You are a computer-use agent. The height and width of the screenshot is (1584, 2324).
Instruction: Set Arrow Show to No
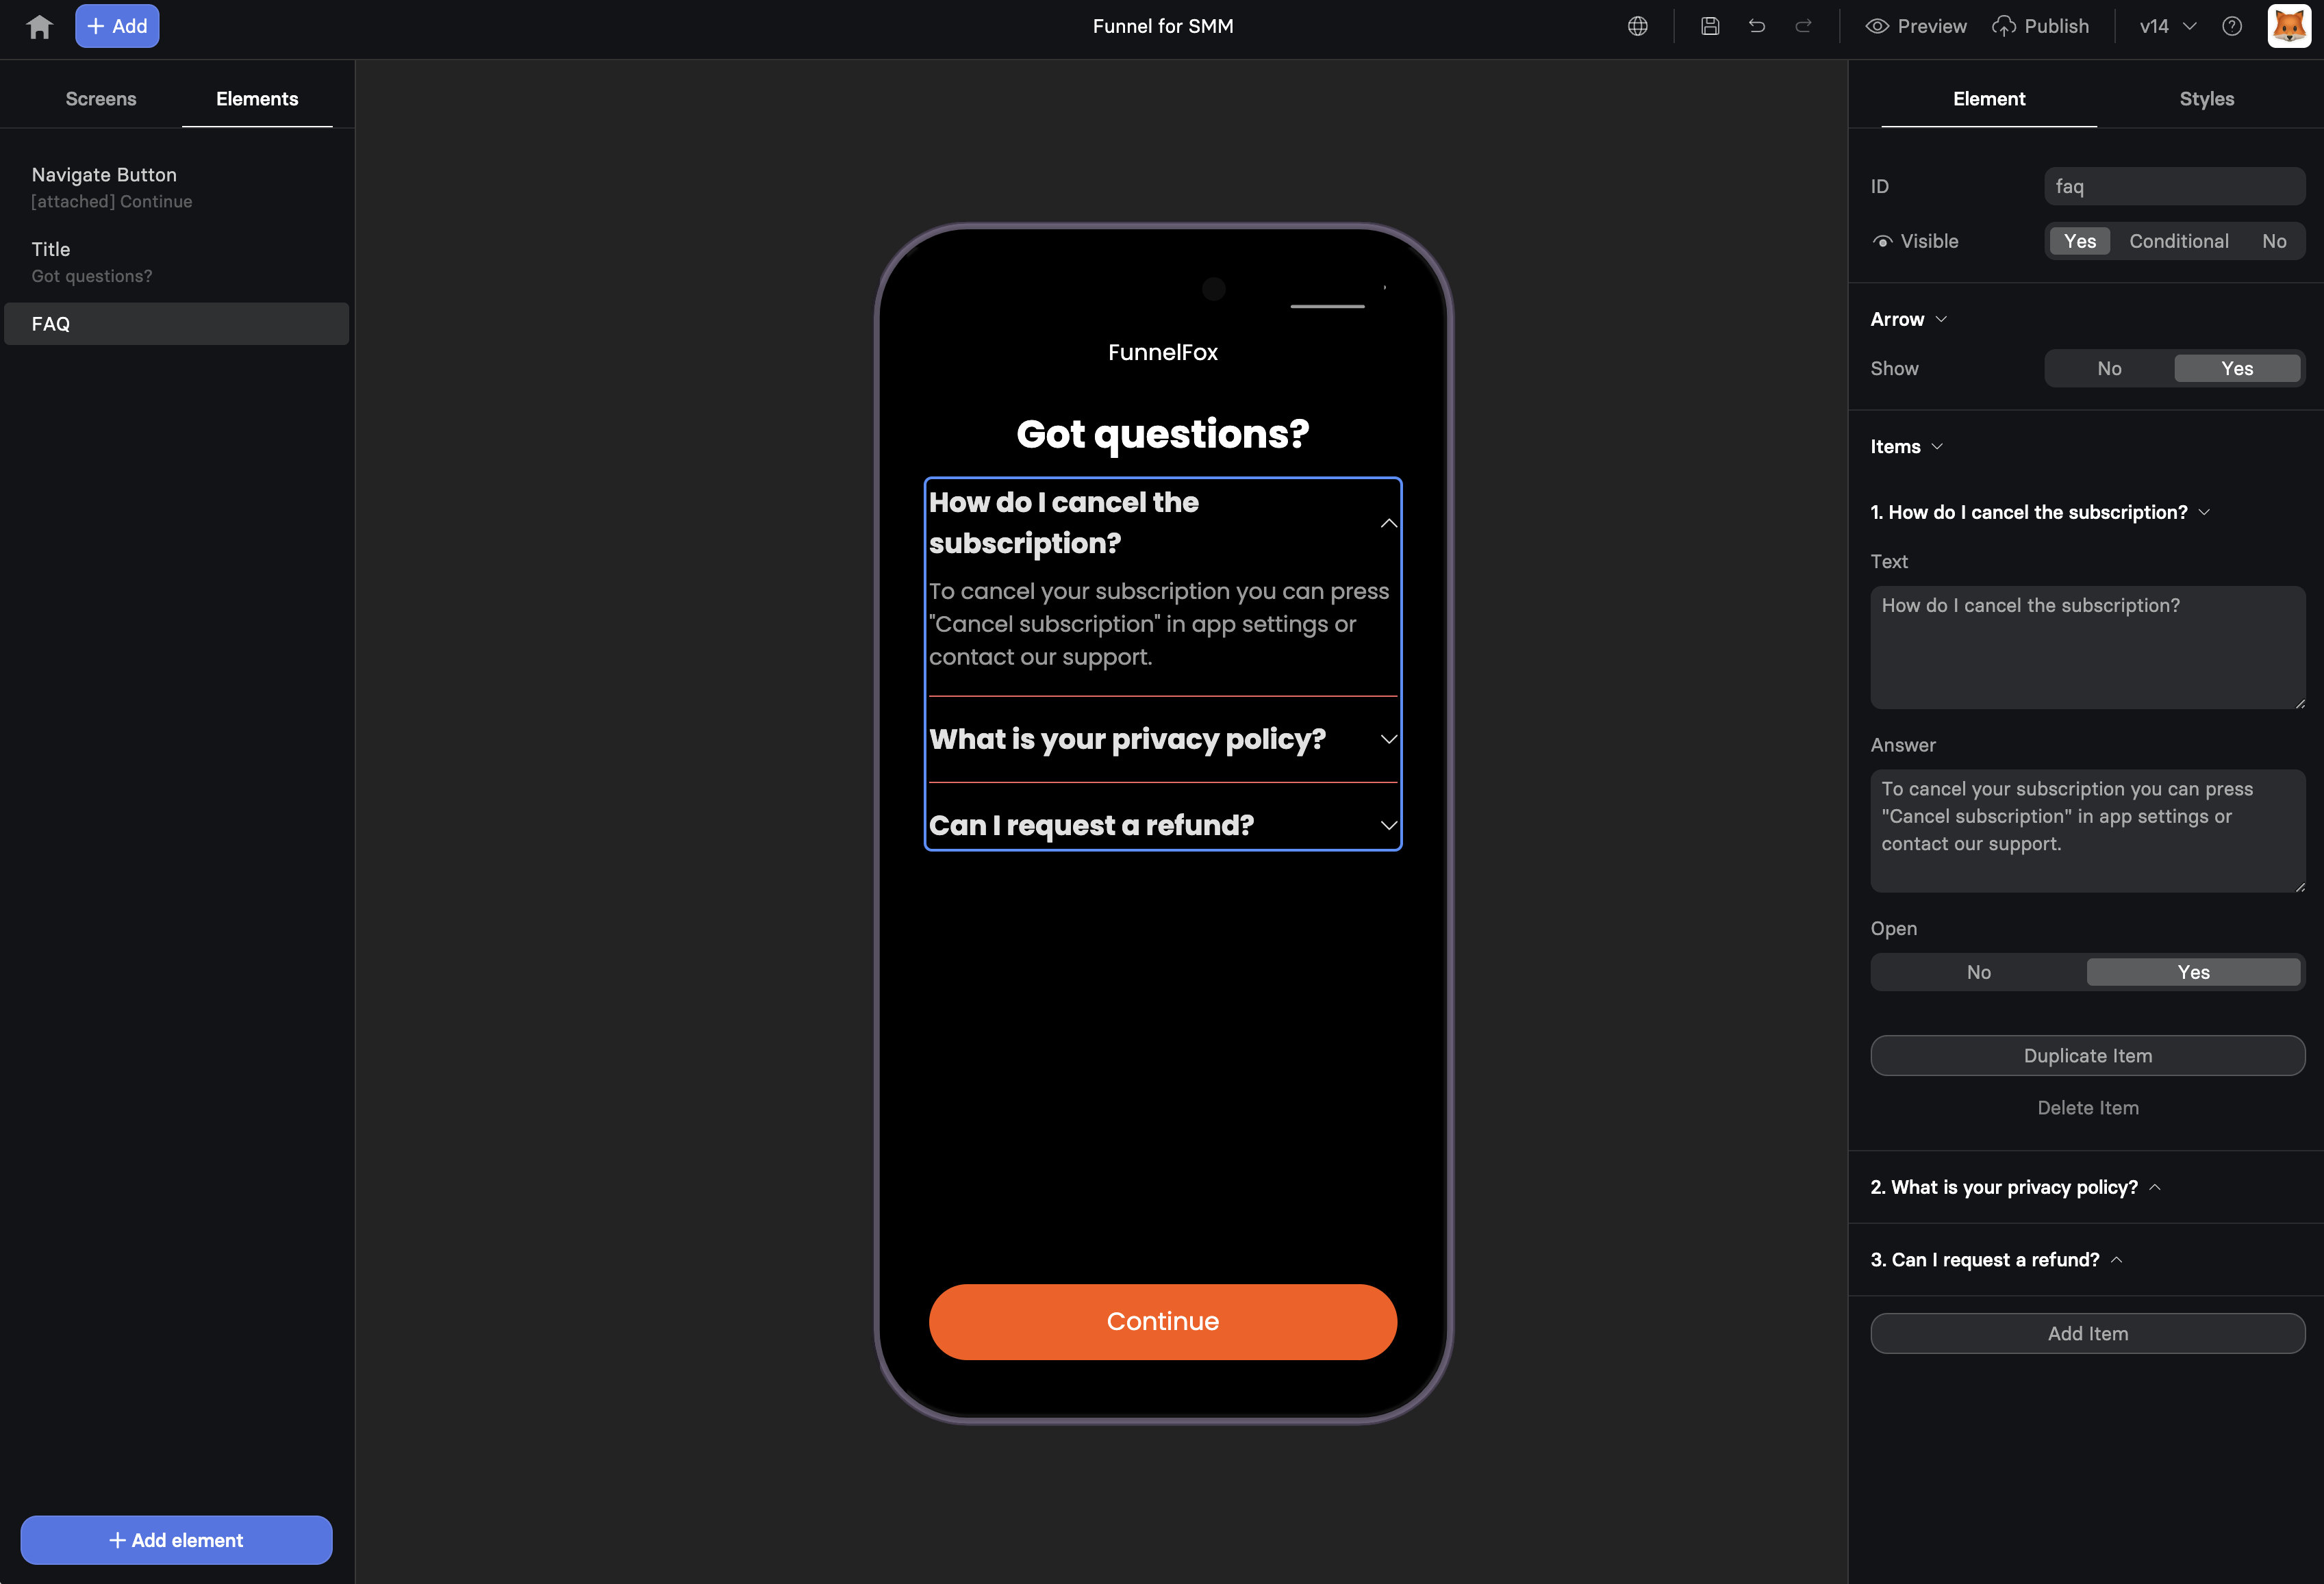[x=2109, y=369]
